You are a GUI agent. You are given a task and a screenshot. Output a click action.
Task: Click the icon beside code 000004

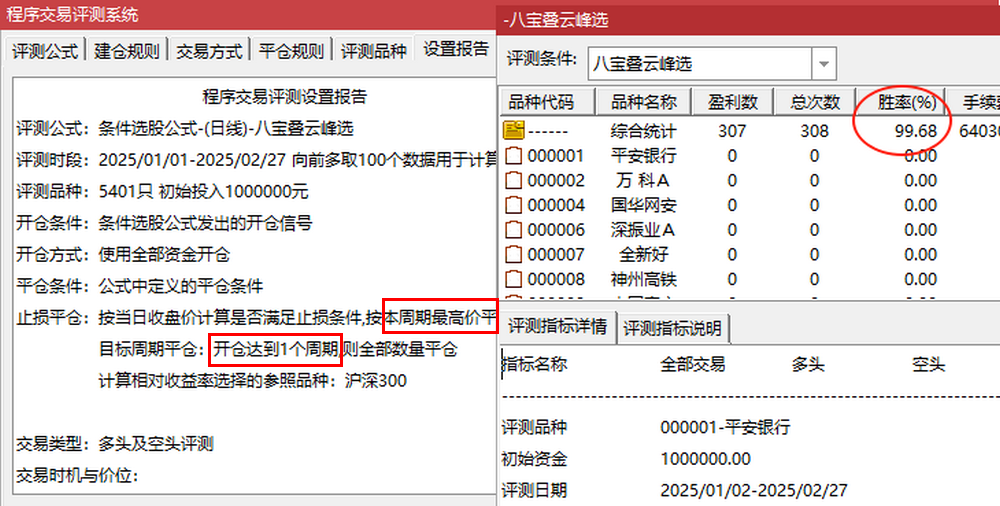click(x=513, y=205)
